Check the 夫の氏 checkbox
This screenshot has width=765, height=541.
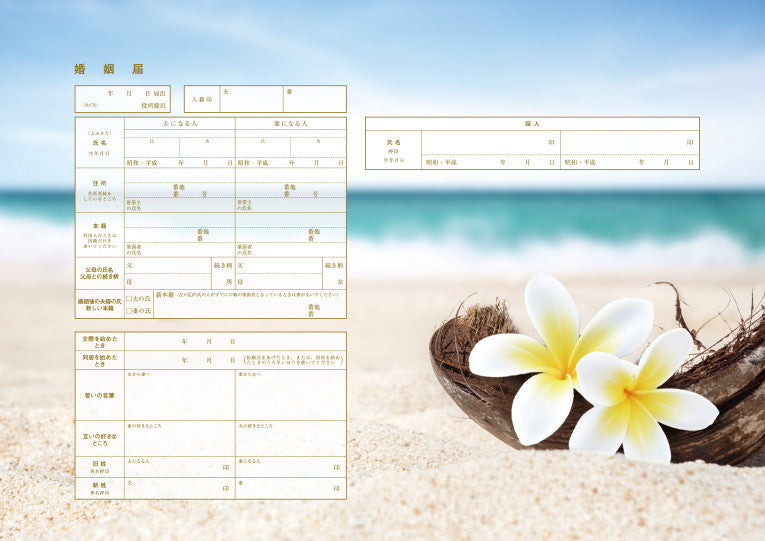coord(129,298)
